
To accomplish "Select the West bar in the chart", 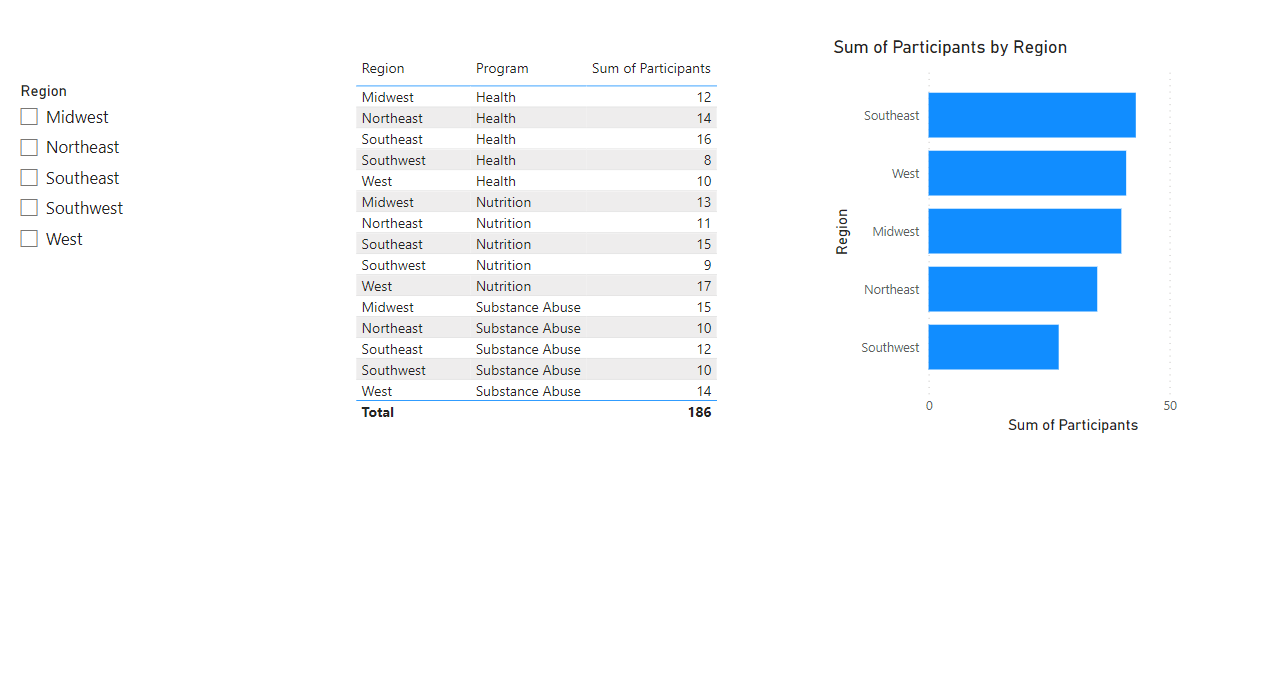I will click(x=1025, y=173).
